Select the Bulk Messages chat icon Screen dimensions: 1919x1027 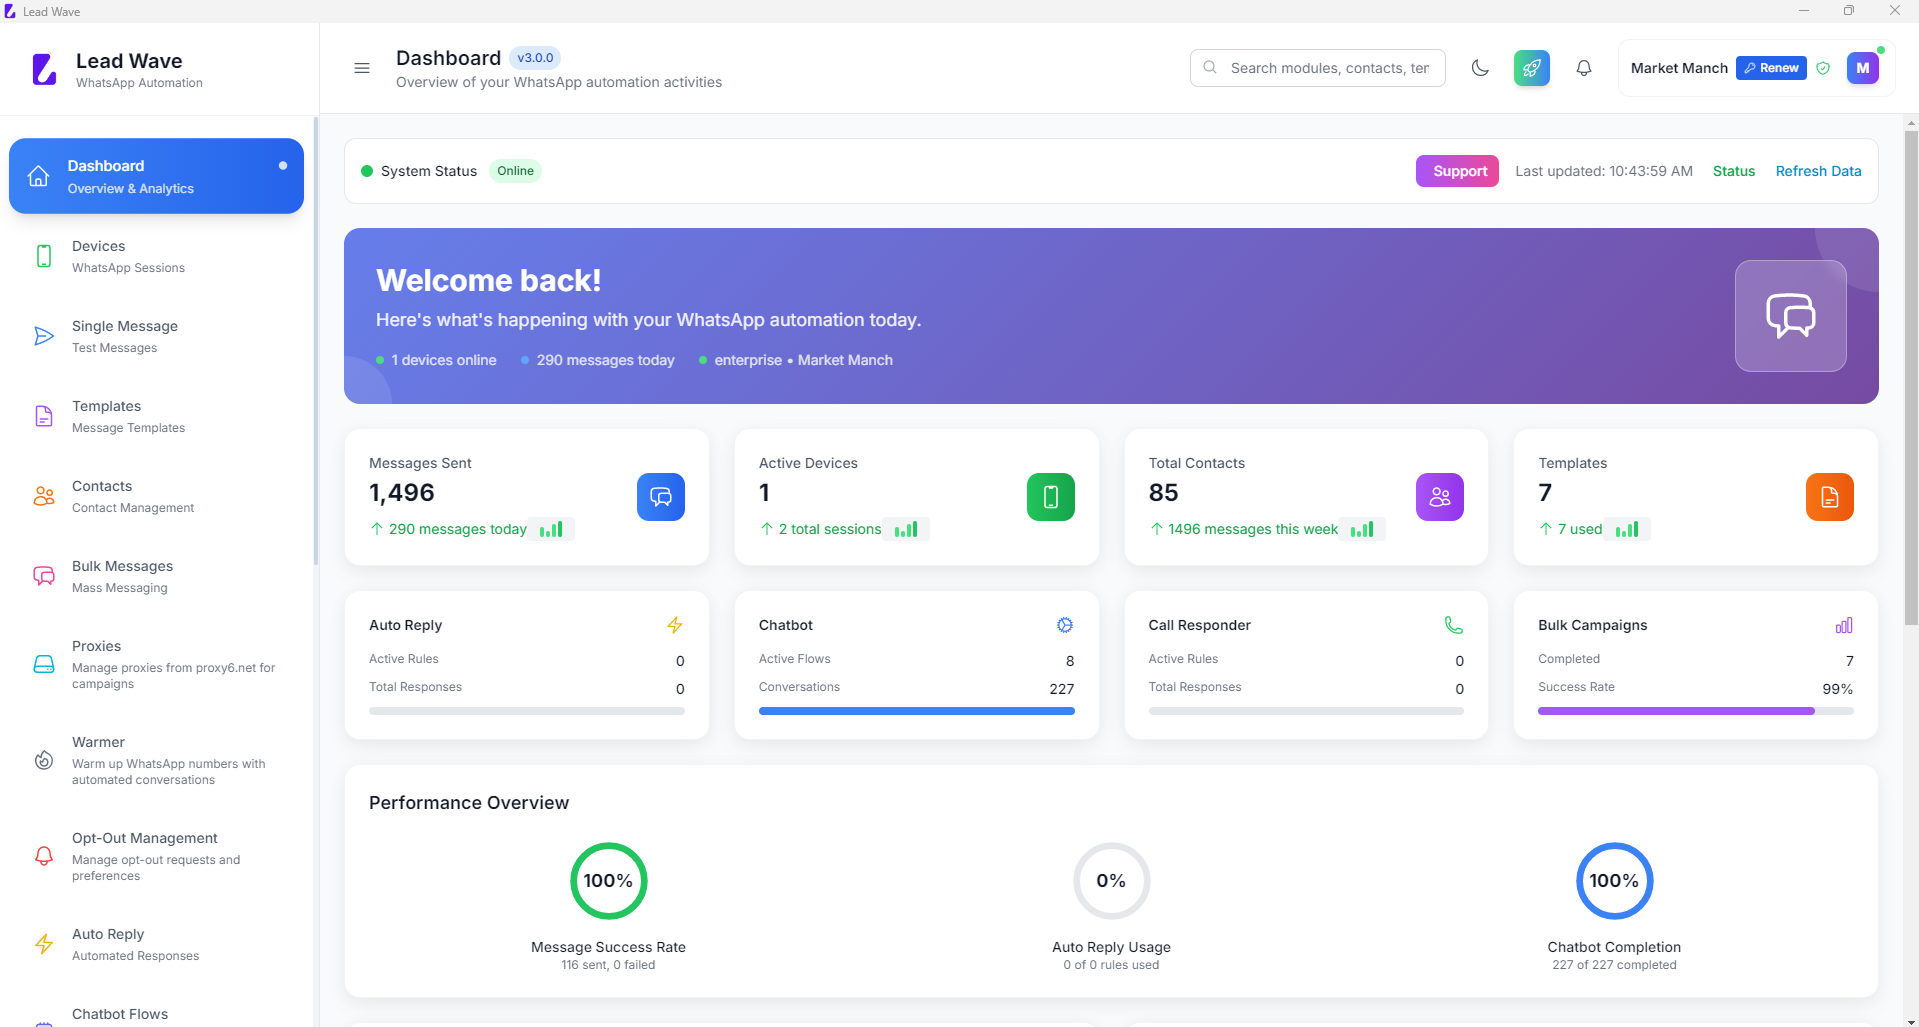click(43, 576)
